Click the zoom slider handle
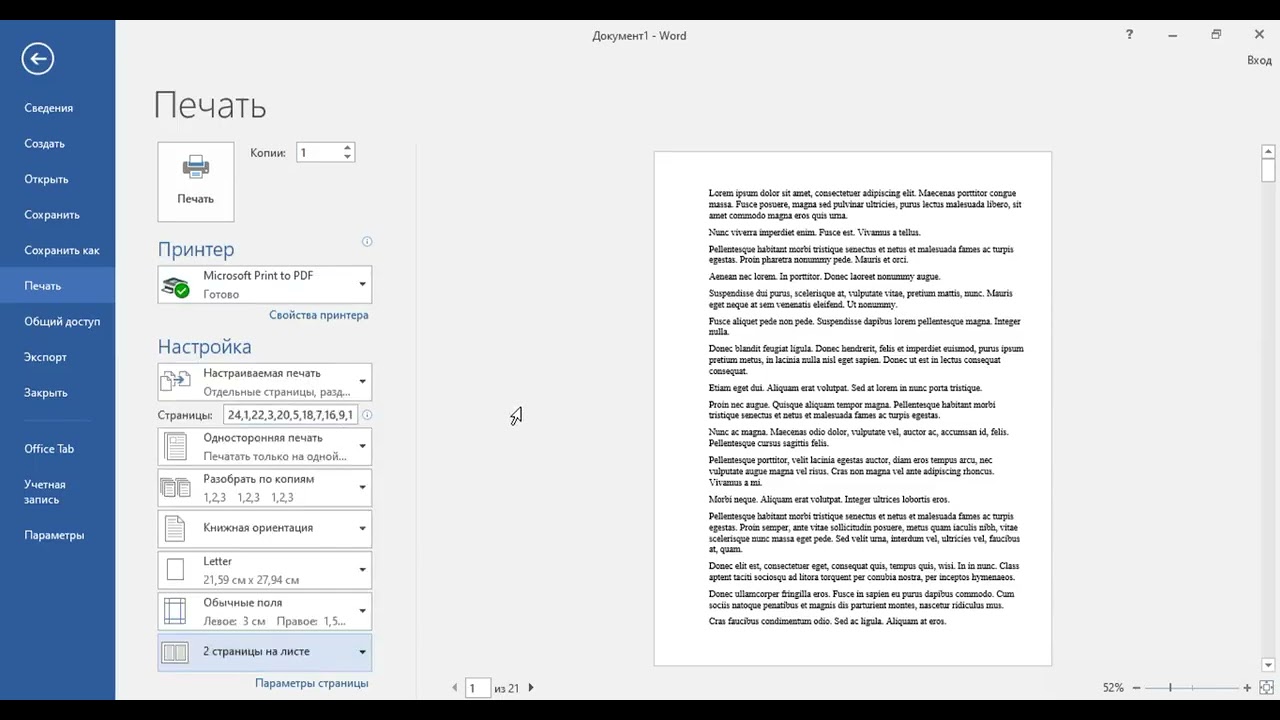Viewport: 1280px width, 720px height. pos(1170,688)
